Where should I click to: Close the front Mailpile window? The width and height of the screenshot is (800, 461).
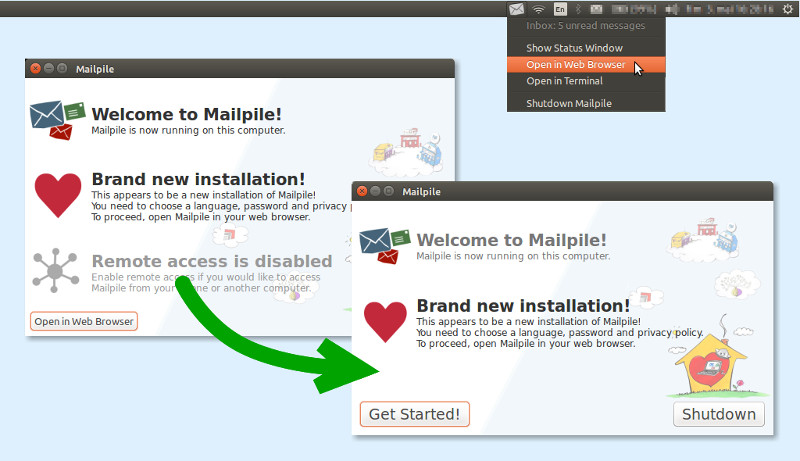point(362,191)
